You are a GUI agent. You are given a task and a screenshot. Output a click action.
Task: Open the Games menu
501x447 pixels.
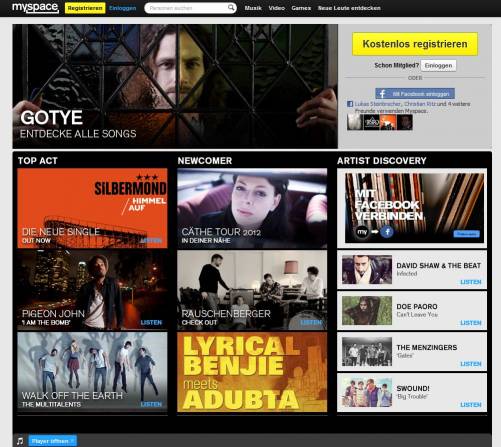point(301,8)
